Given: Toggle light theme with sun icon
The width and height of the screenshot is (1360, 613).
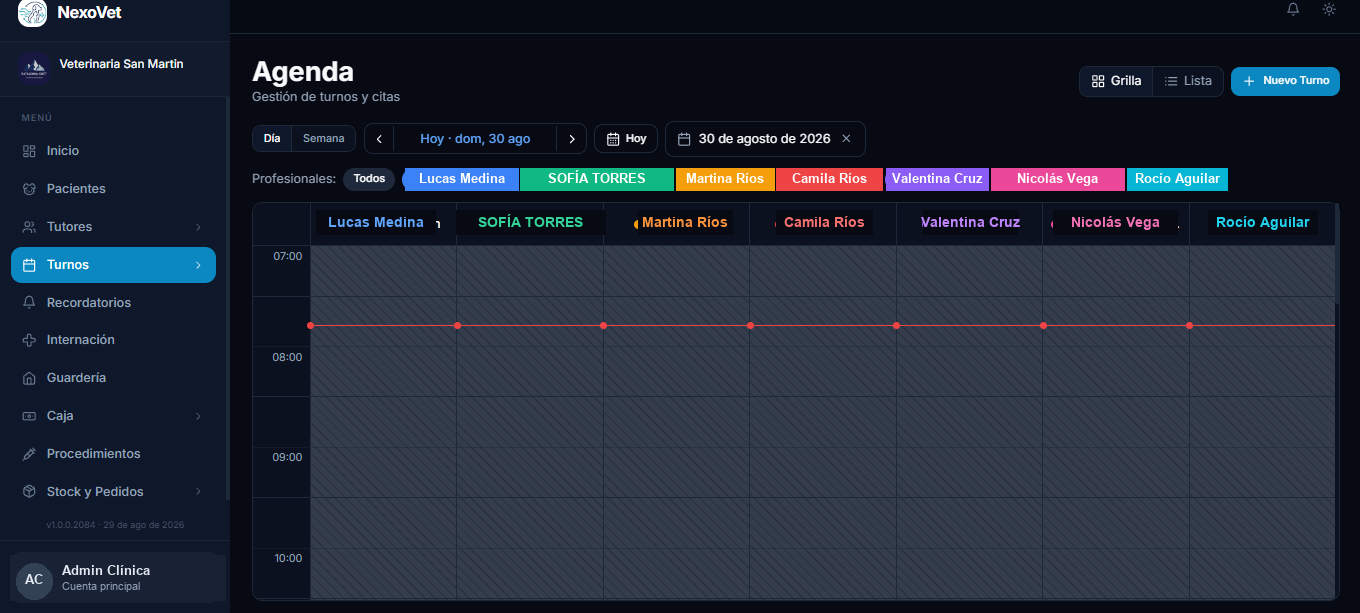Looking at the screenshot, I should pyautogui.click(x=1329, y=9).
